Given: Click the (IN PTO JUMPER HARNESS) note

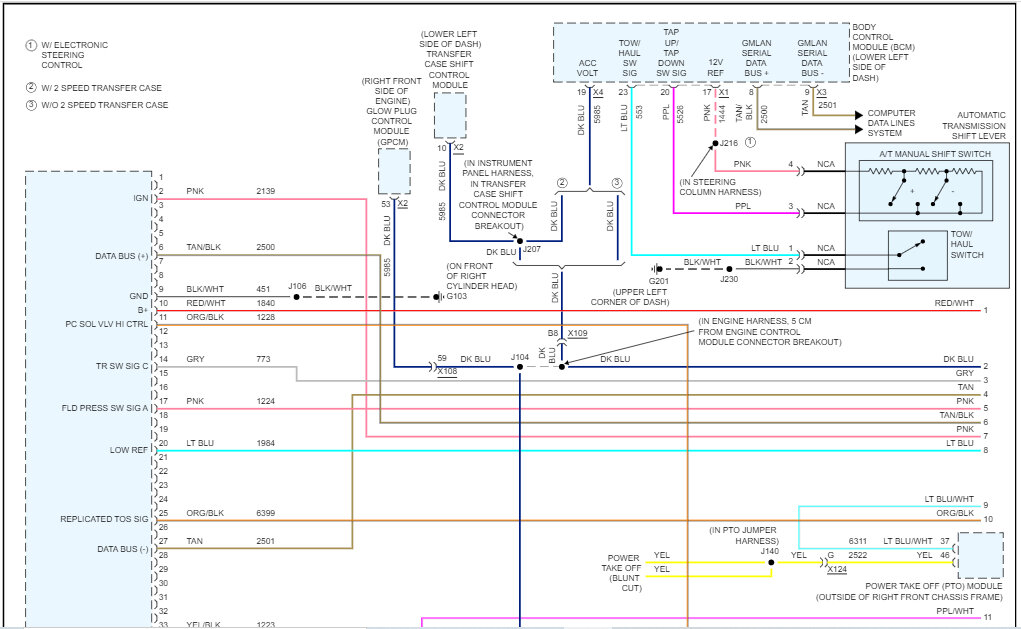Looking at the screenshot, I should [x=744, y=535].
